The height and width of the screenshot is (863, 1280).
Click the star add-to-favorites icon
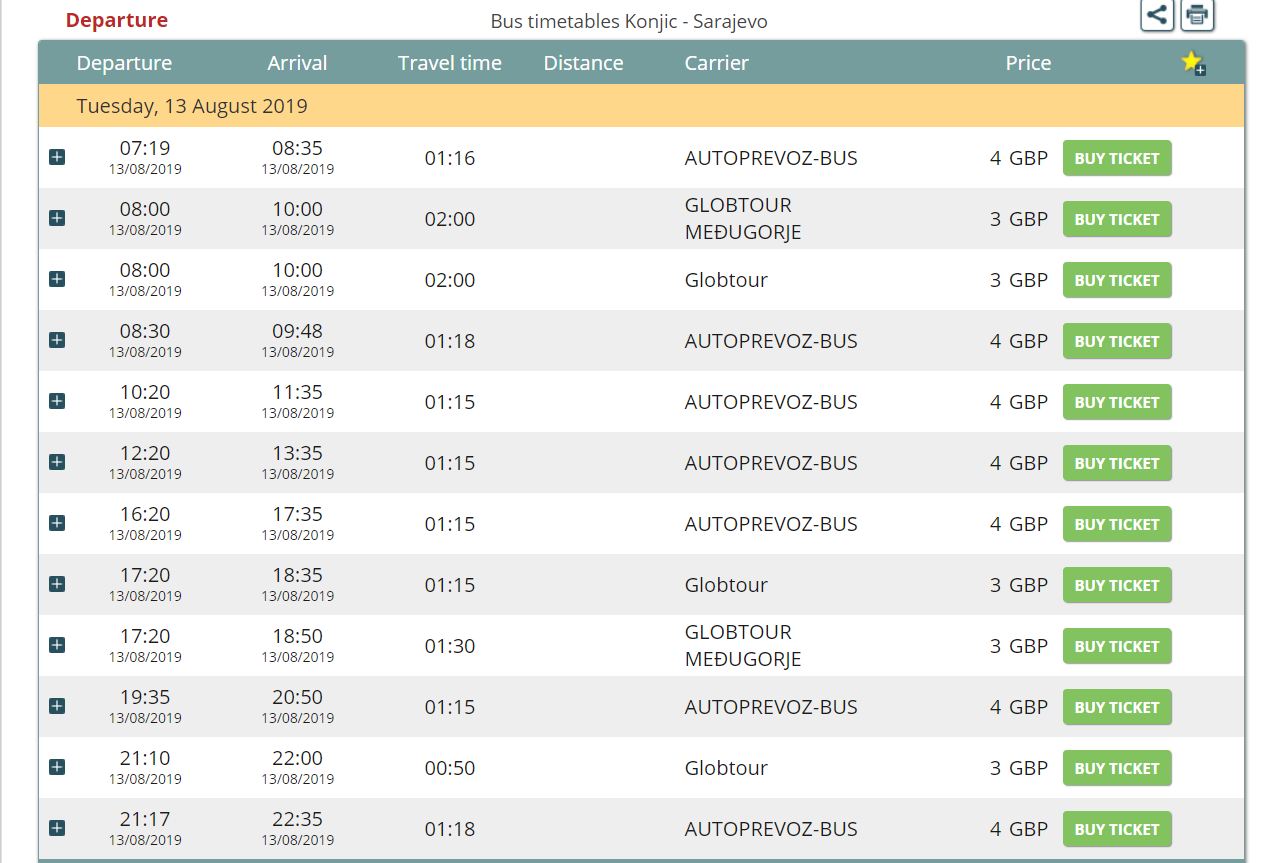pyautogui.click(x=1193, y=63)
